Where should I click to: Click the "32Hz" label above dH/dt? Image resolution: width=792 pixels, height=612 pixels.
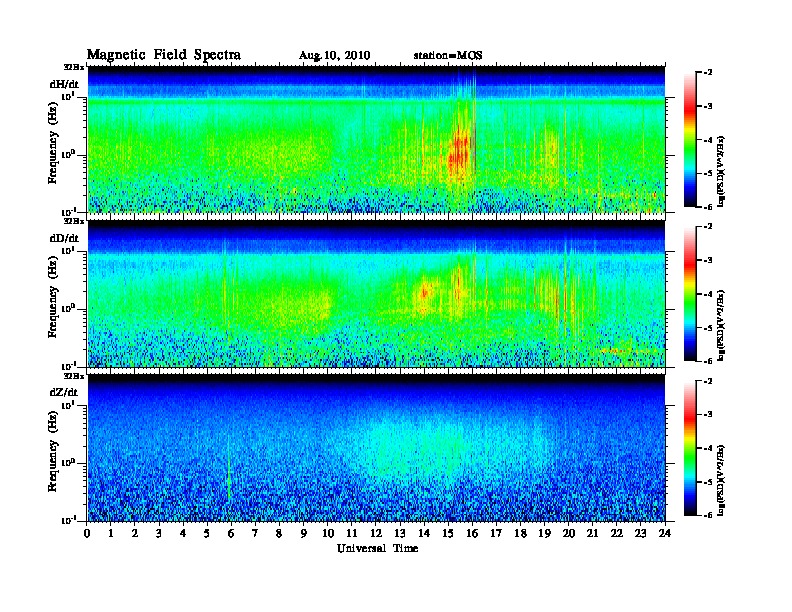pos(74,67)
